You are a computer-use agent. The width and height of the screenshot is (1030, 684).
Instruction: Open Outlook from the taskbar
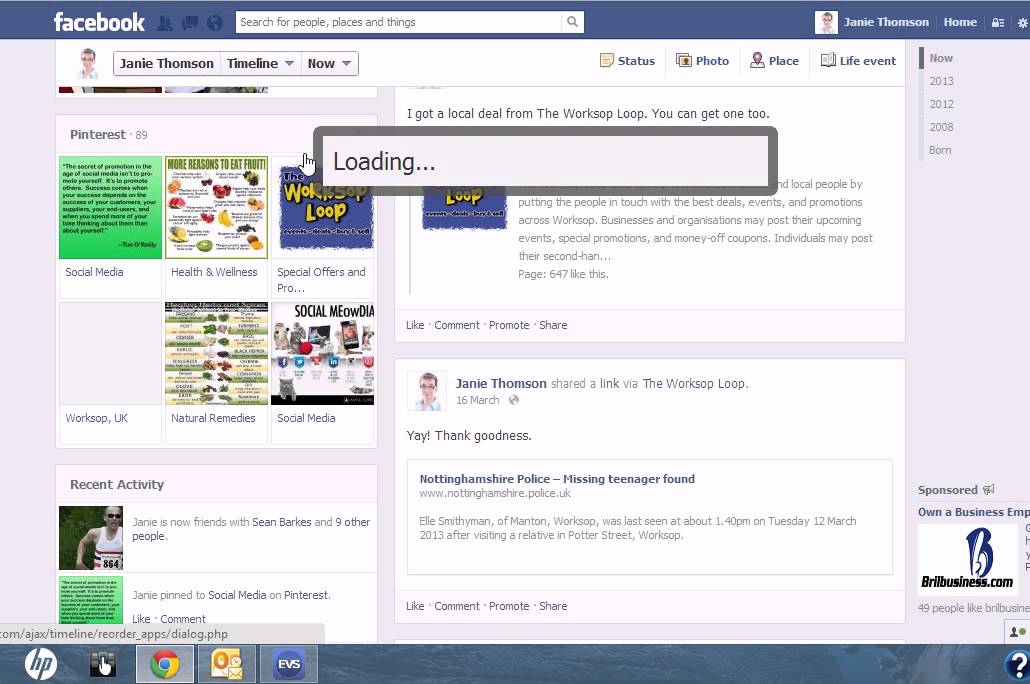point(227,664)
